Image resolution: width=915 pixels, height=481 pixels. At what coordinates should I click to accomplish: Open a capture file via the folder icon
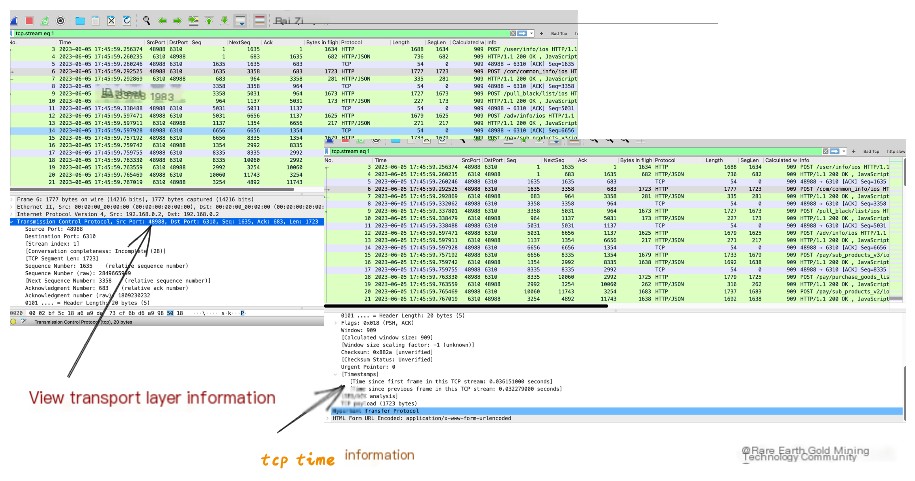[x=81, y=20]
